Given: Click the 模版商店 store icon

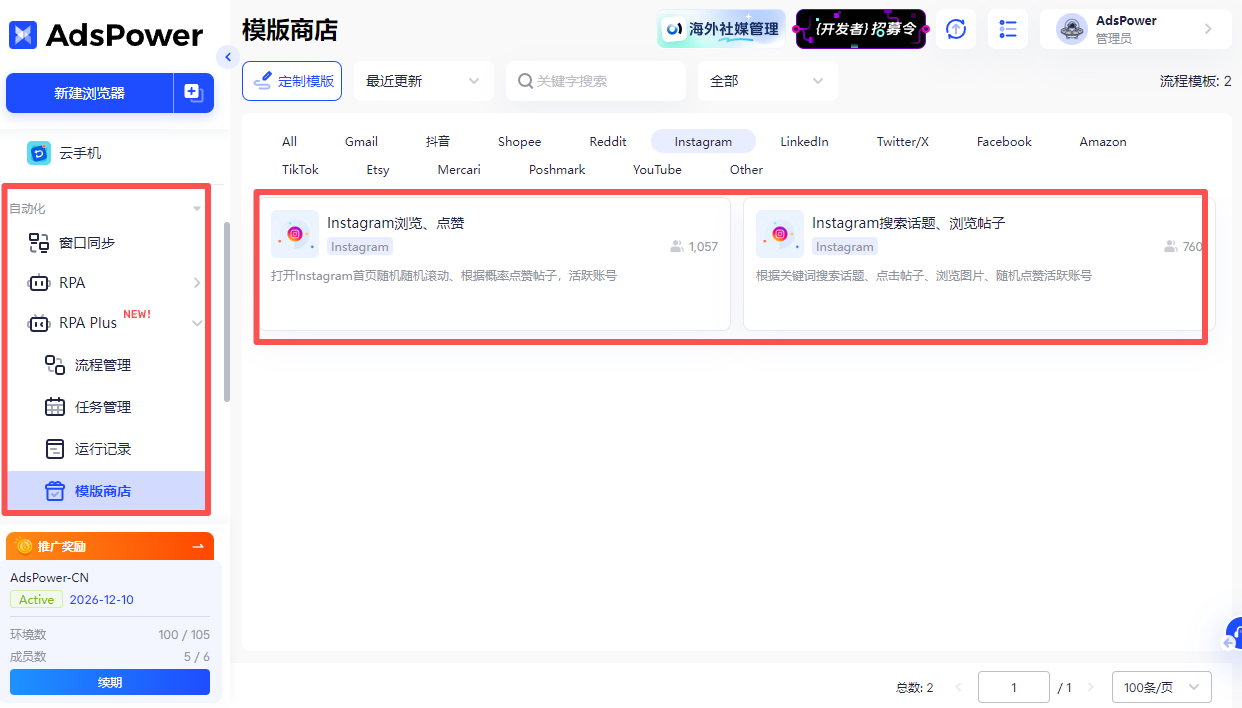Looking at the screenshot, I should (x=57, y=490).
